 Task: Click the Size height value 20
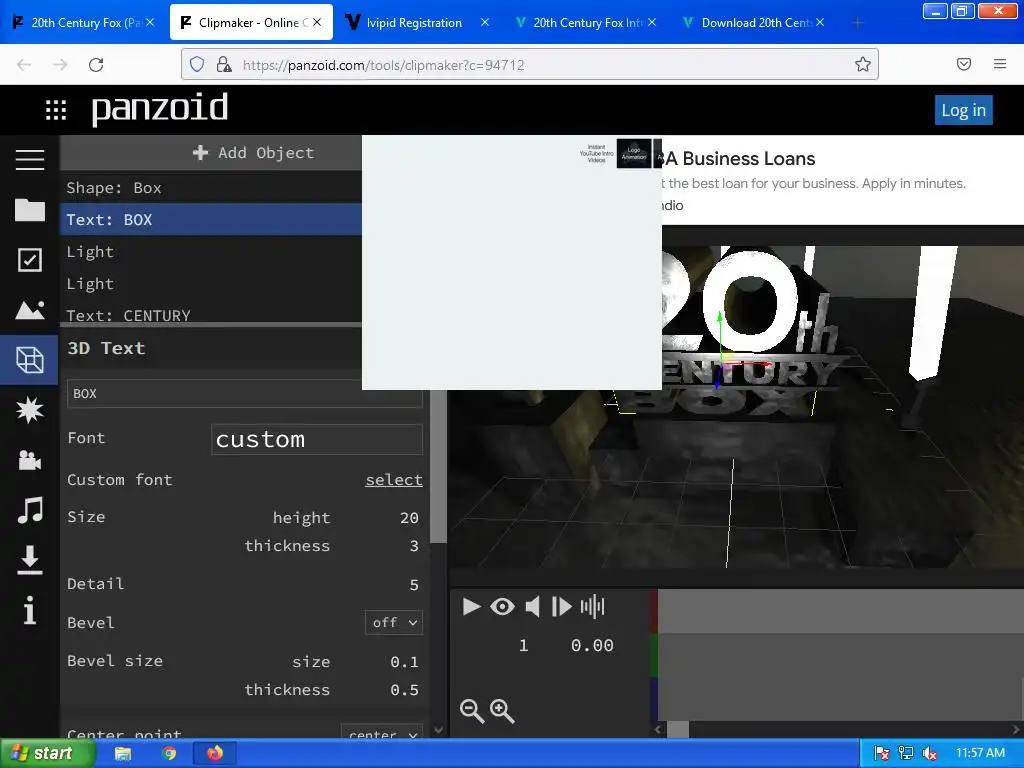409,518
